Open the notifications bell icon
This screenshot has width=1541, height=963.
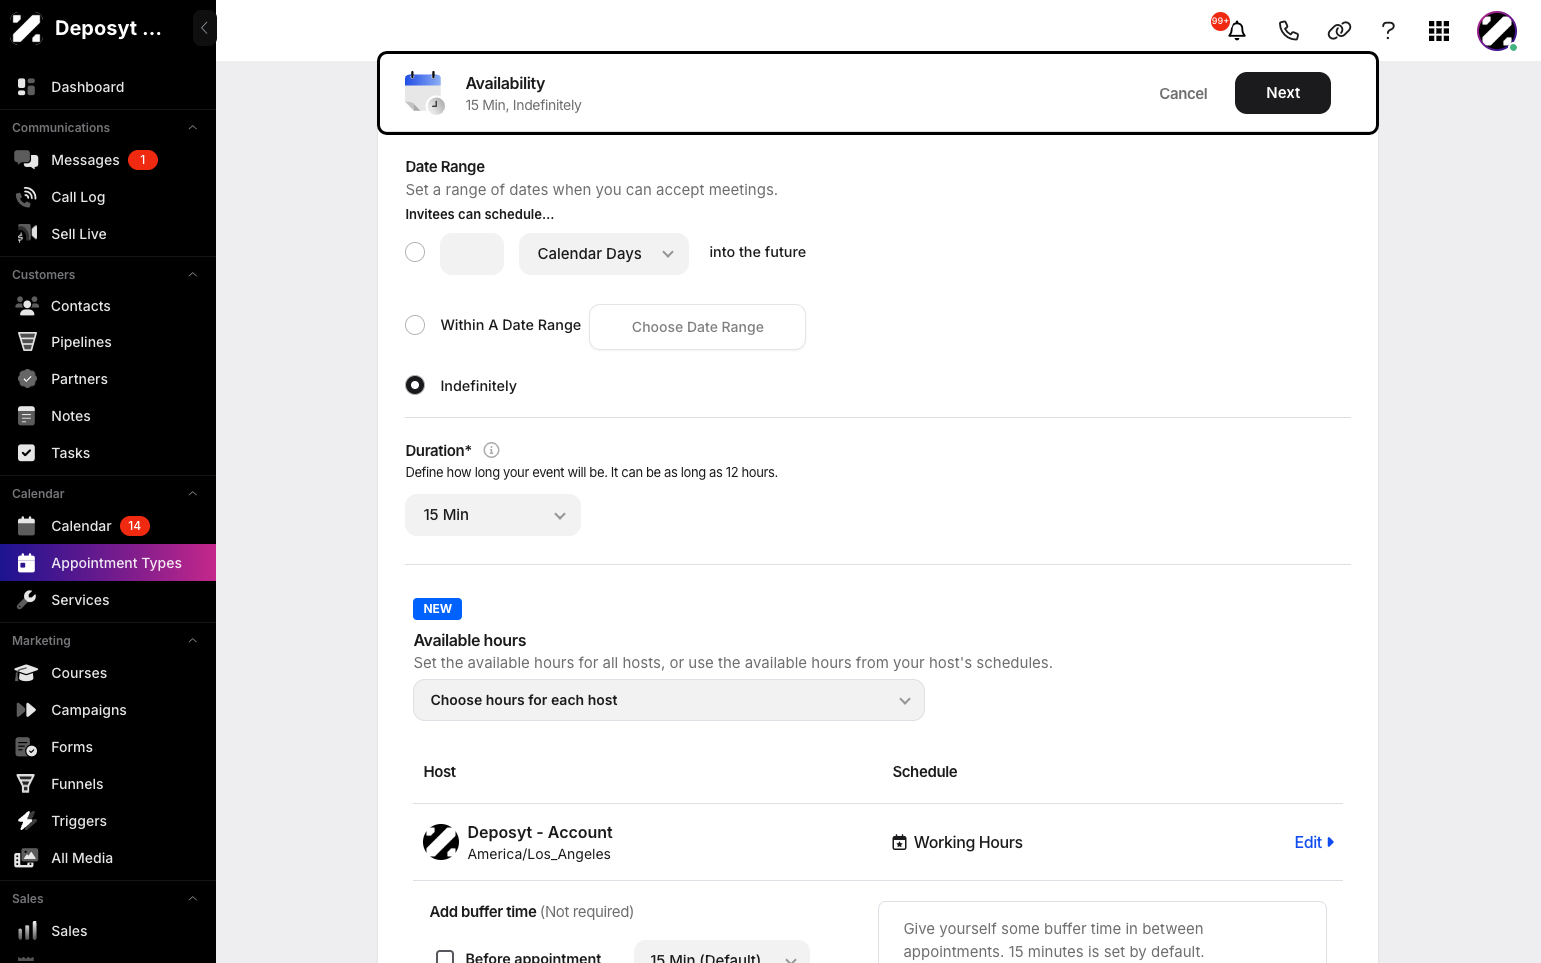point(1237,31)
